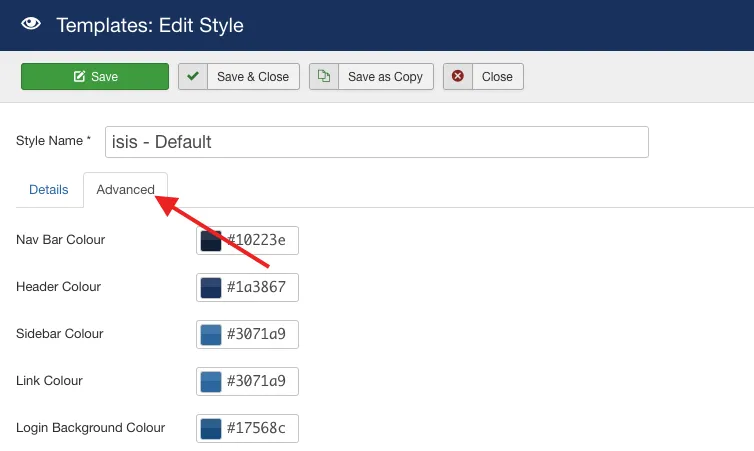Pick the Sidebar Colour swatch
Viewport: 754px width, 451px height.
[211, 334]
